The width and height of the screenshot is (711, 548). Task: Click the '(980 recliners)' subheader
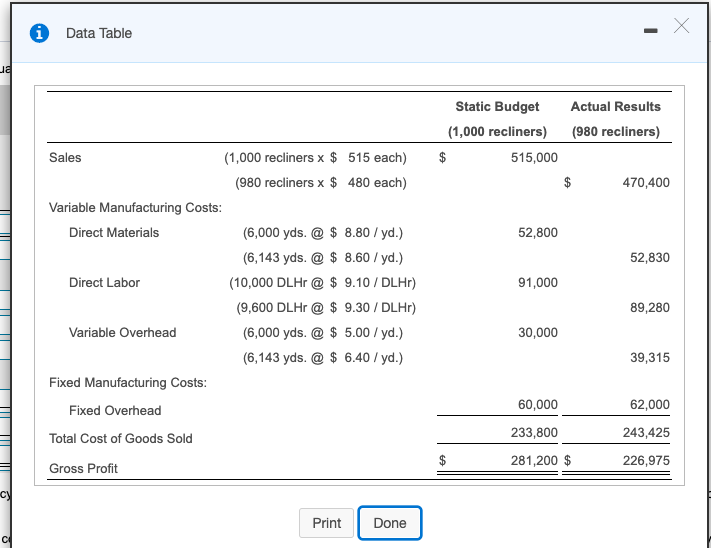[616, 131]
